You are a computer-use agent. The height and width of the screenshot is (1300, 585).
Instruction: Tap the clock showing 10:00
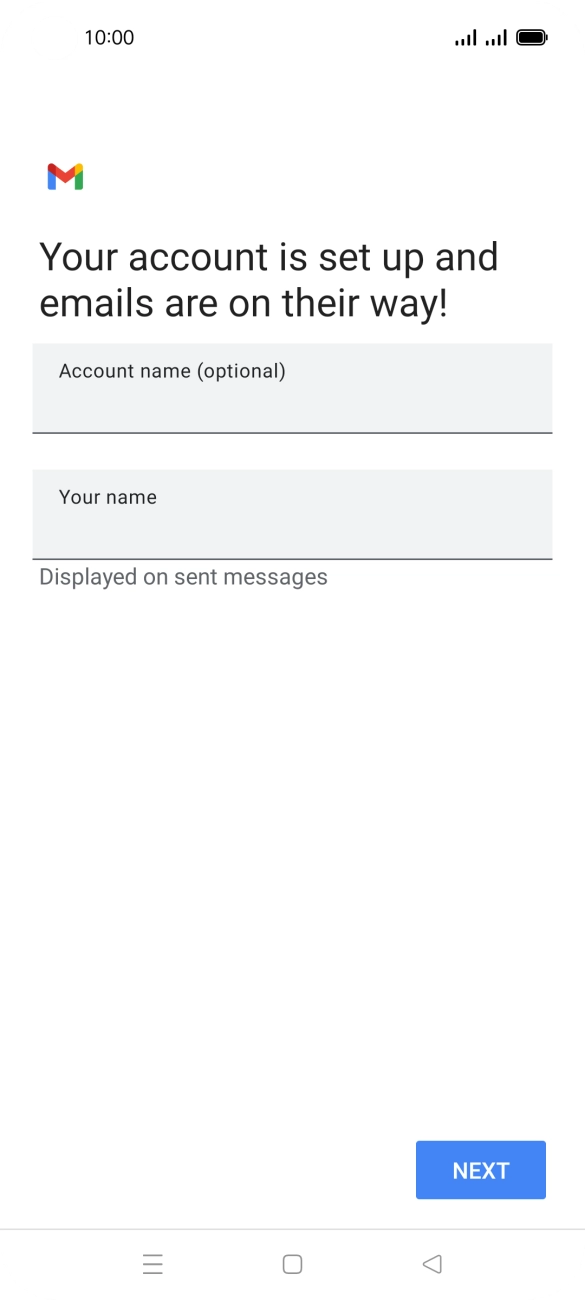click(106, 37)
